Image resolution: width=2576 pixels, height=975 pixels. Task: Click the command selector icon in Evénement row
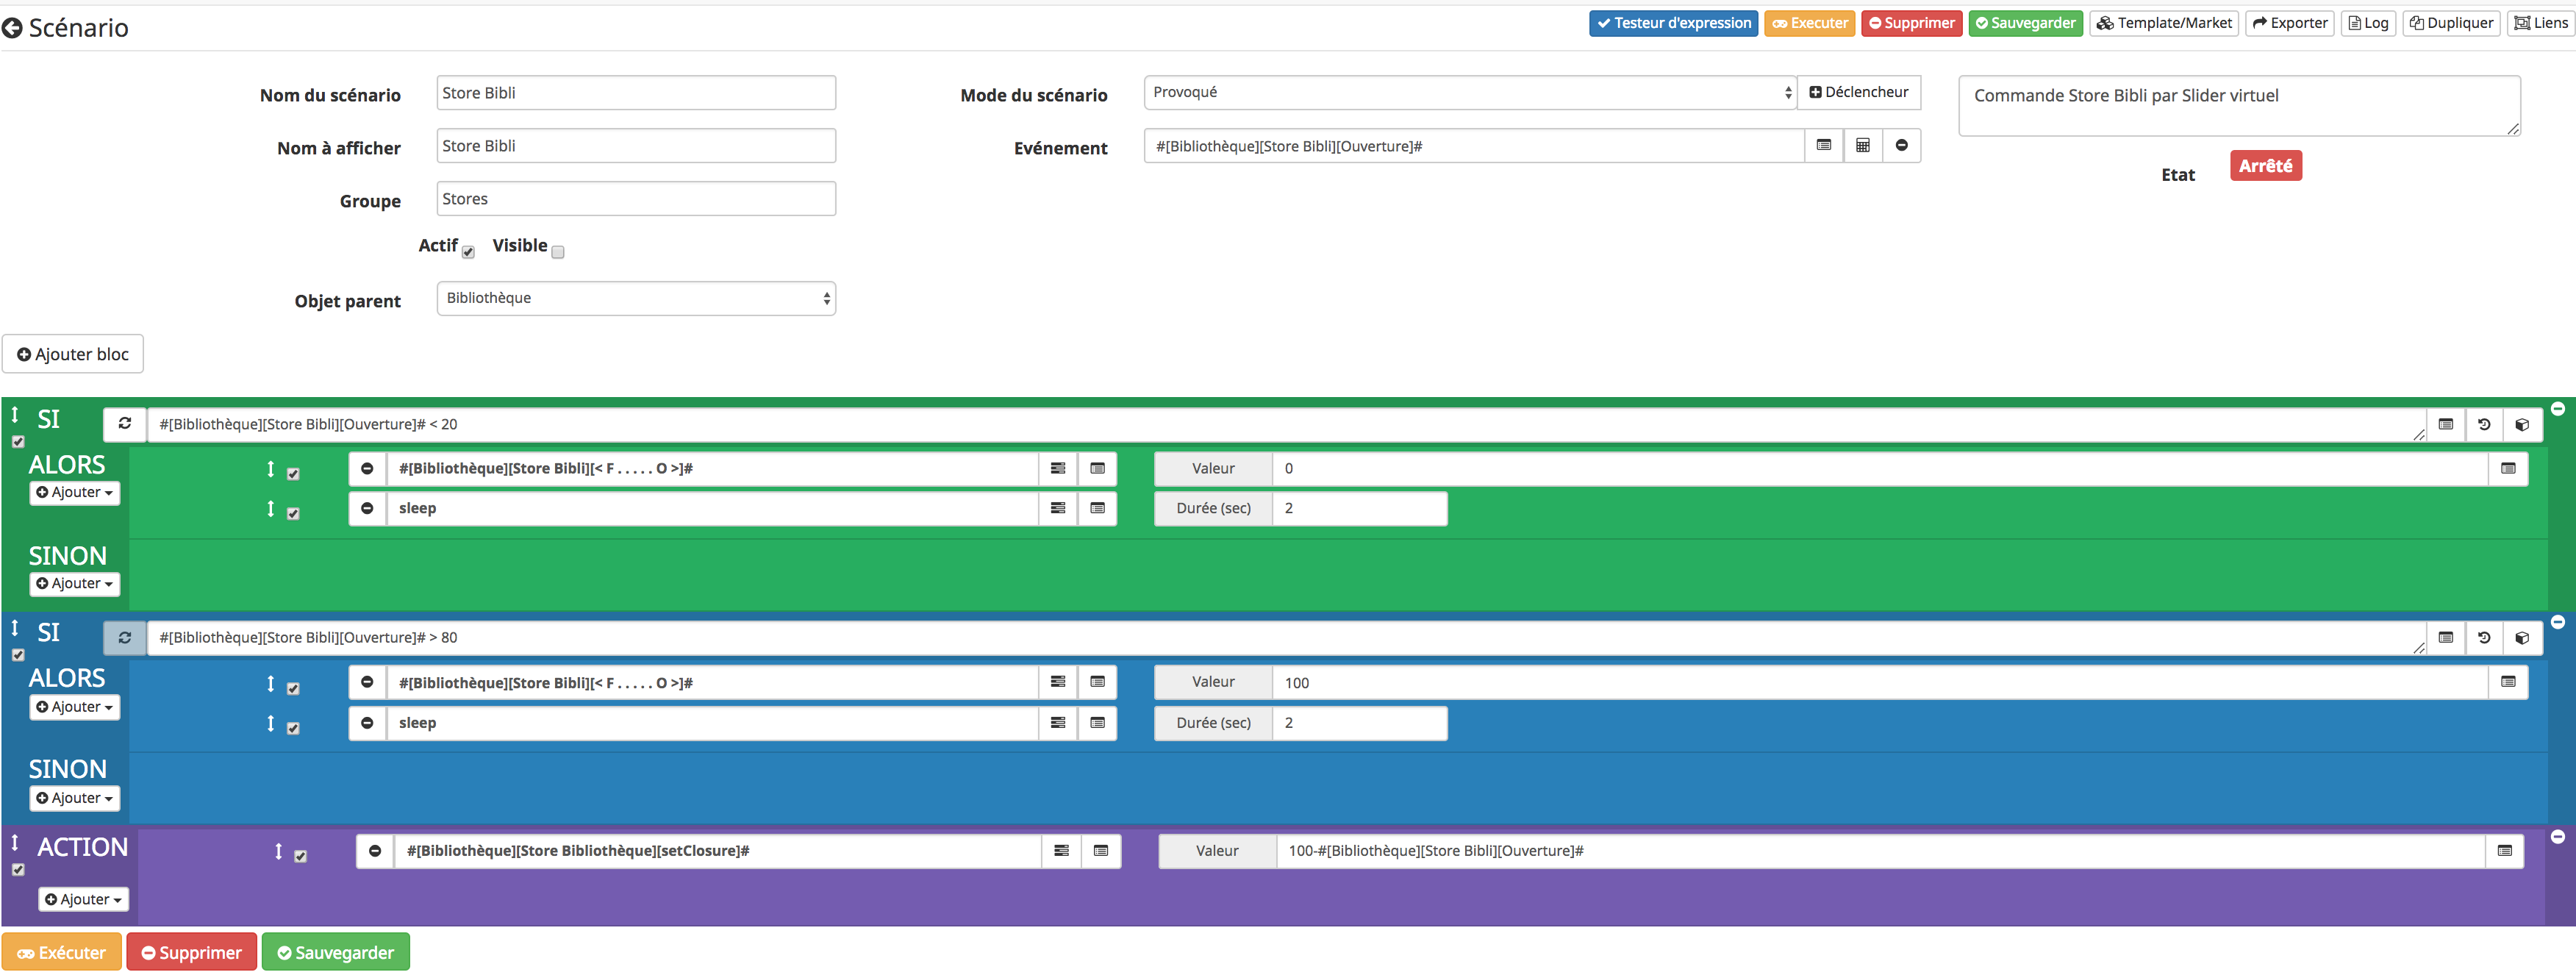point(1824,146)
